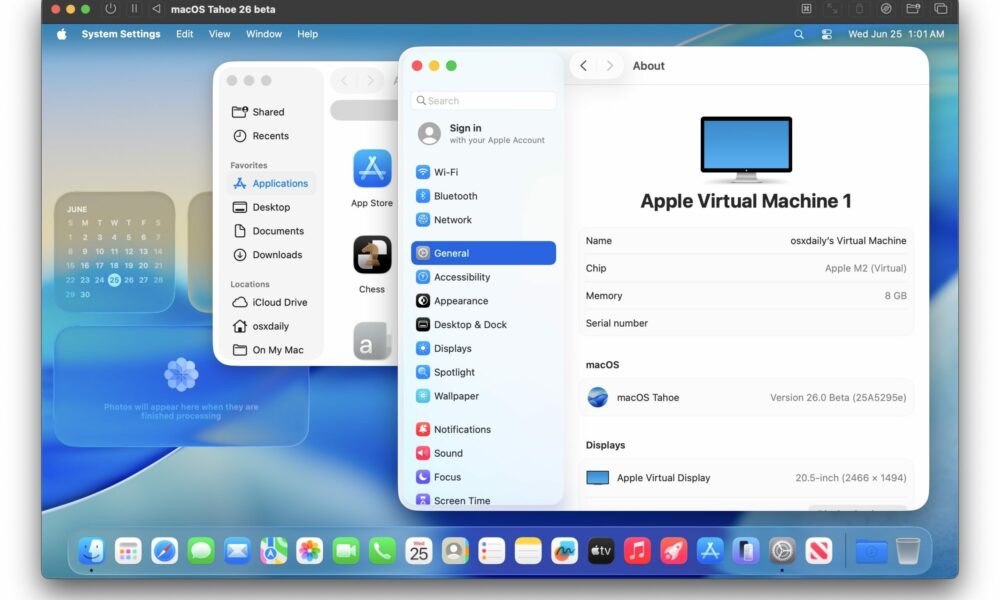Open Screen Time settings pane
This screenshot has width=1000, height=600.
483,501
